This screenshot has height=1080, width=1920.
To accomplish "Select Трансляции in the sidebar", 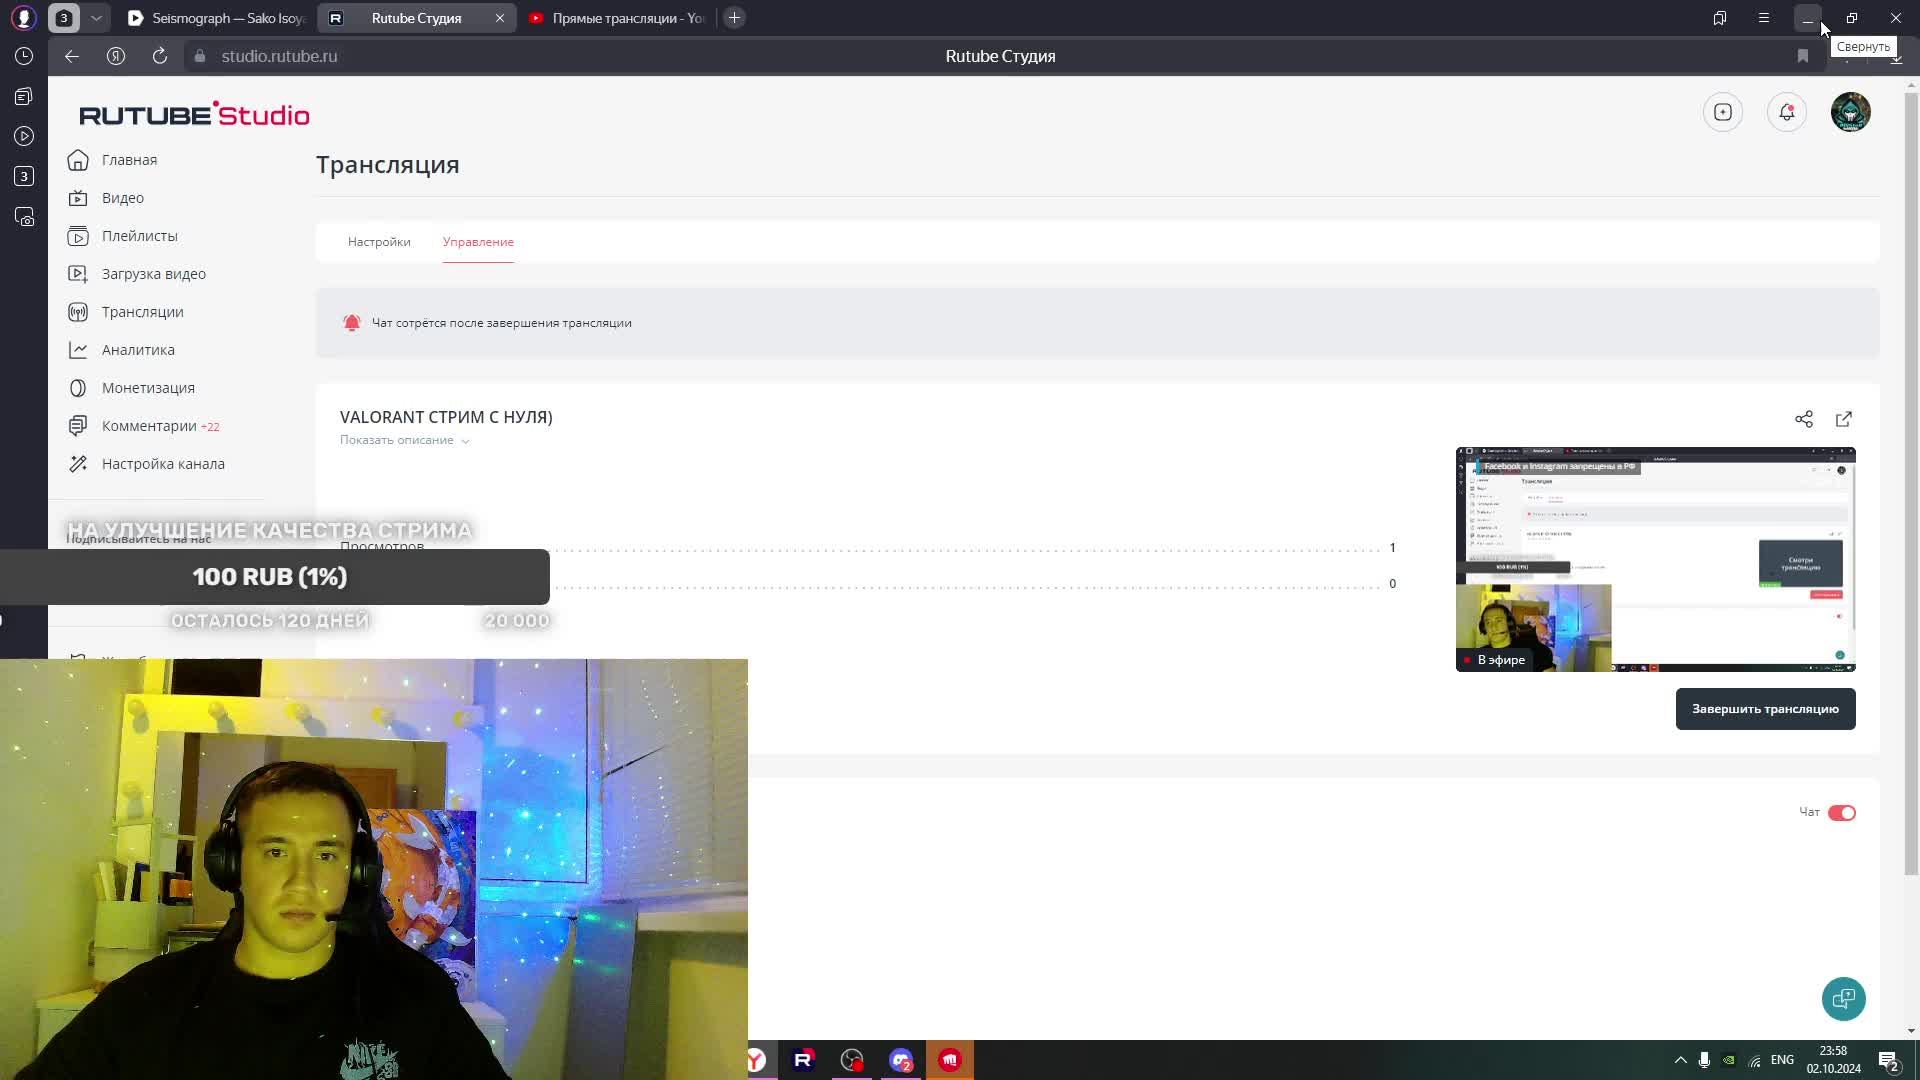I will pos(125,312).
